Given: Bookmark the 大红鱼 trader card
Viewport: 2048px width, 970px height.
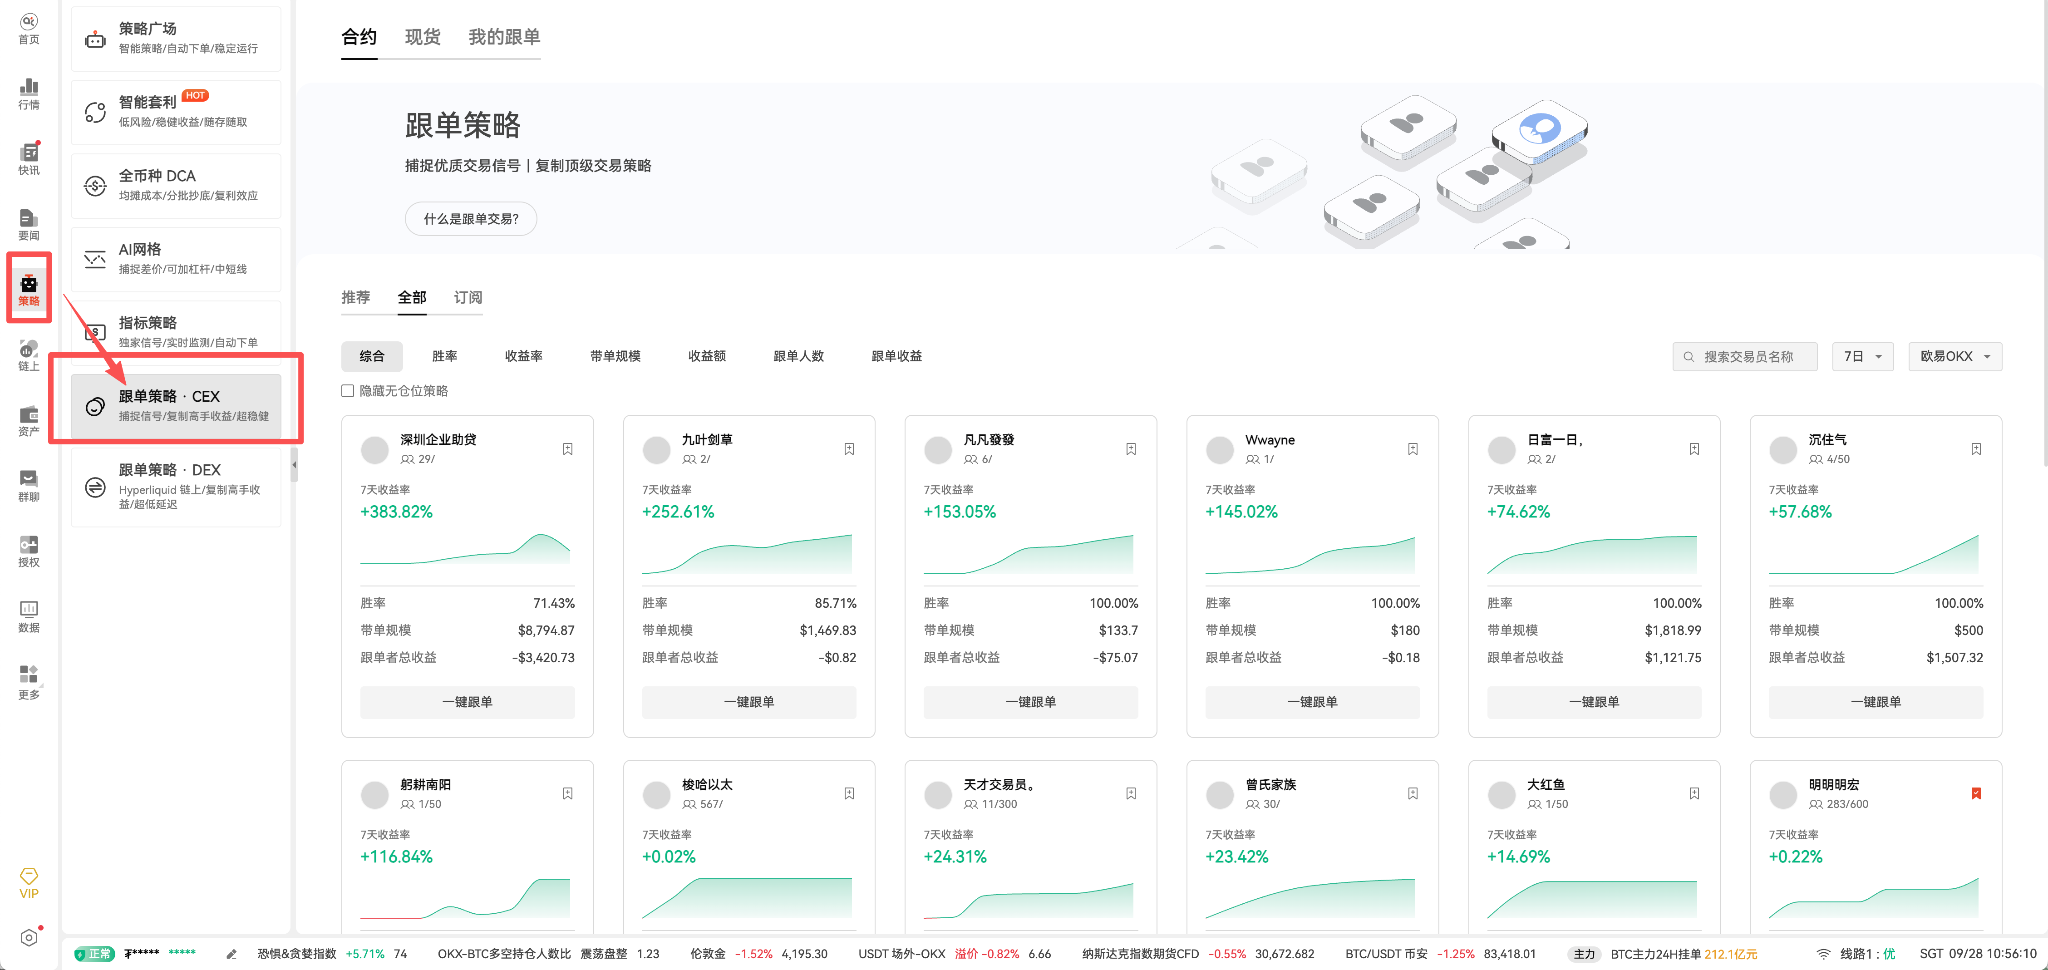Looking at the screenshot, I should click(1694, 793).
